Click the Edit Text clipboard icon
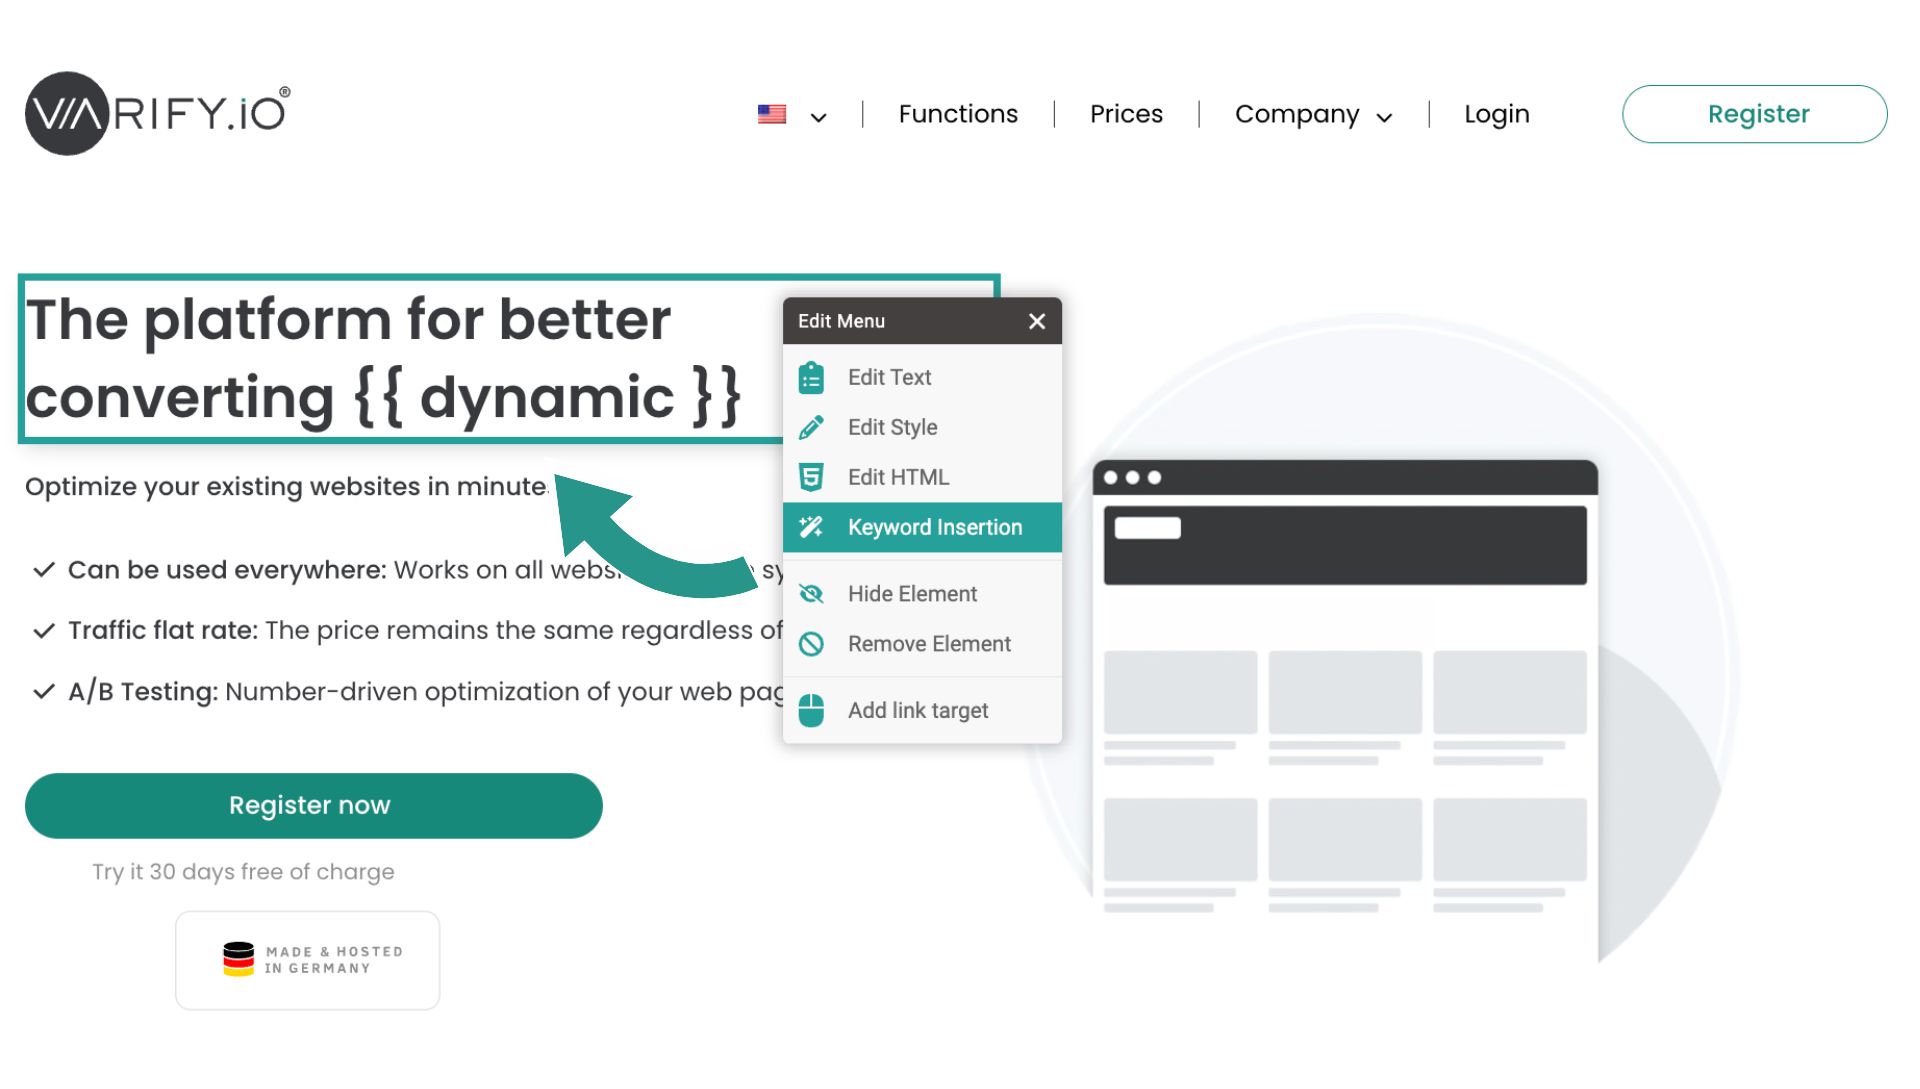This screenshot has width=1920, height=1089. (x=811, y=378)
